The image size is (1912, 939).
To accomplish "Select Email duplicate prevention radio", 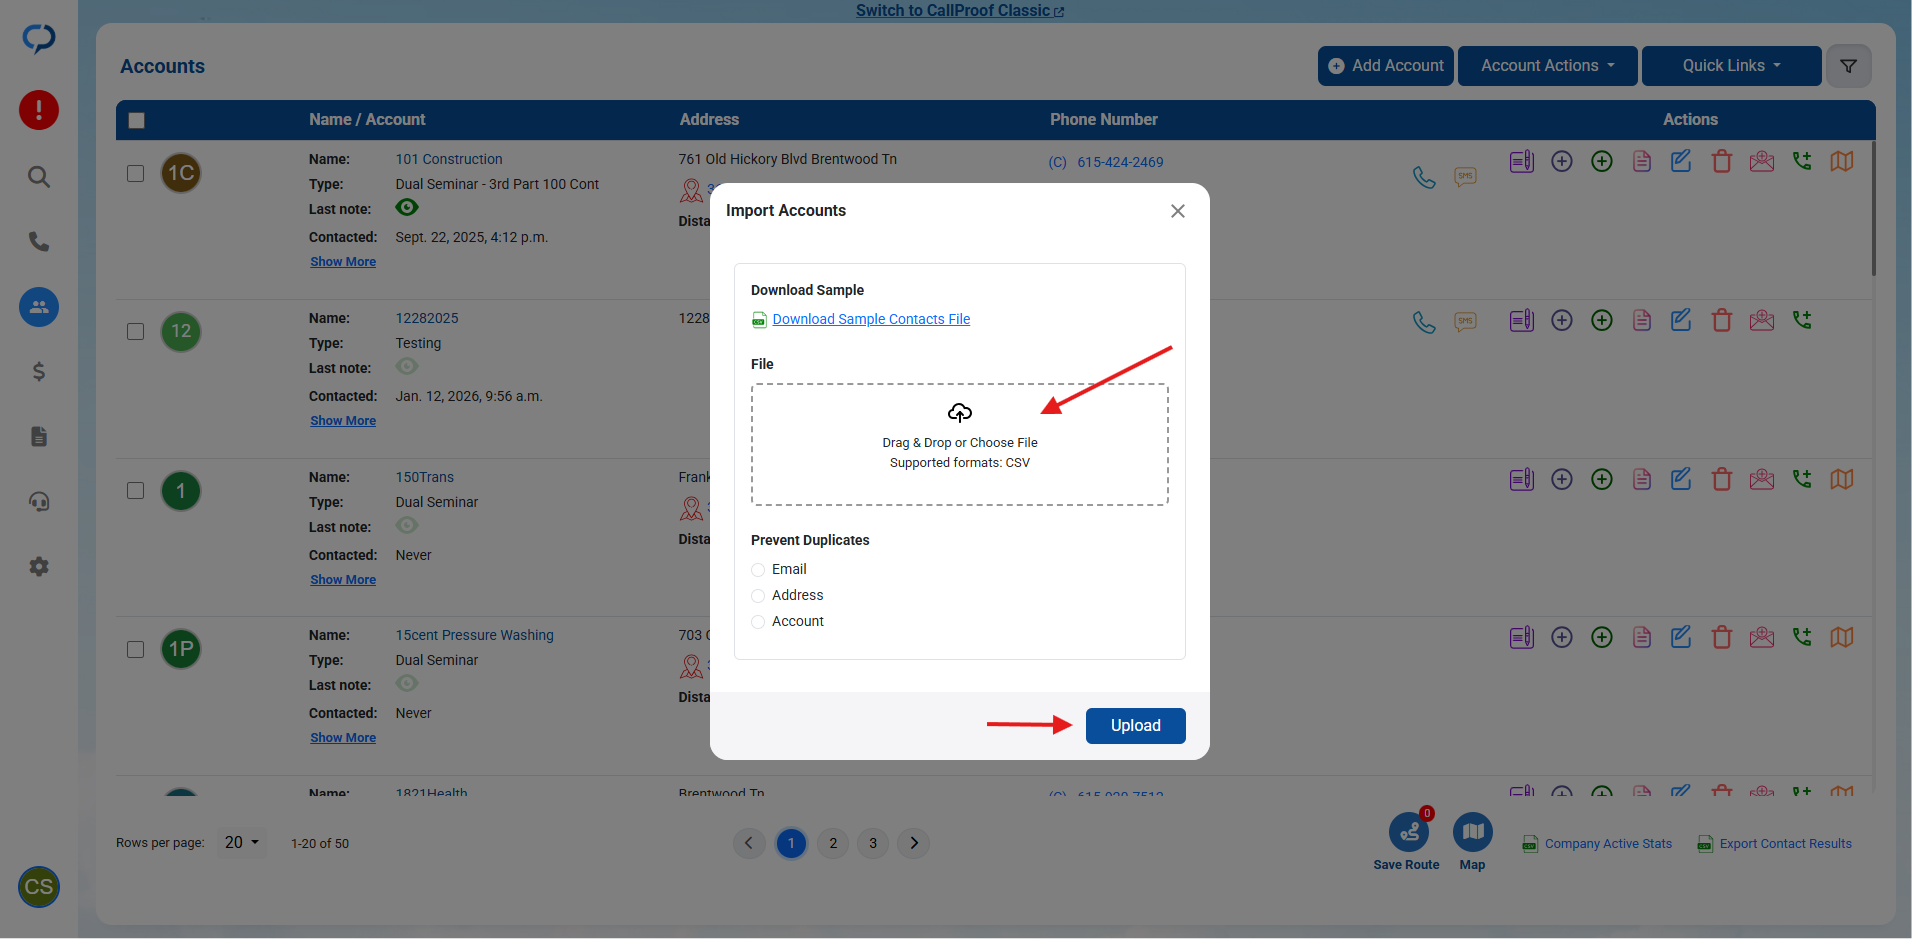I will coord(758,570).
